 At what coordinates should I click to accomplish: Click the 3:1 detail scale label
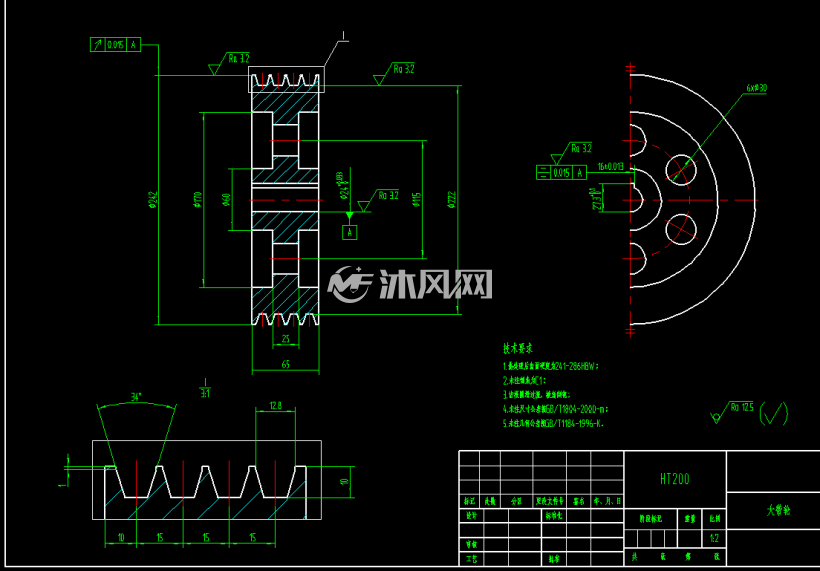coord(206,394)
